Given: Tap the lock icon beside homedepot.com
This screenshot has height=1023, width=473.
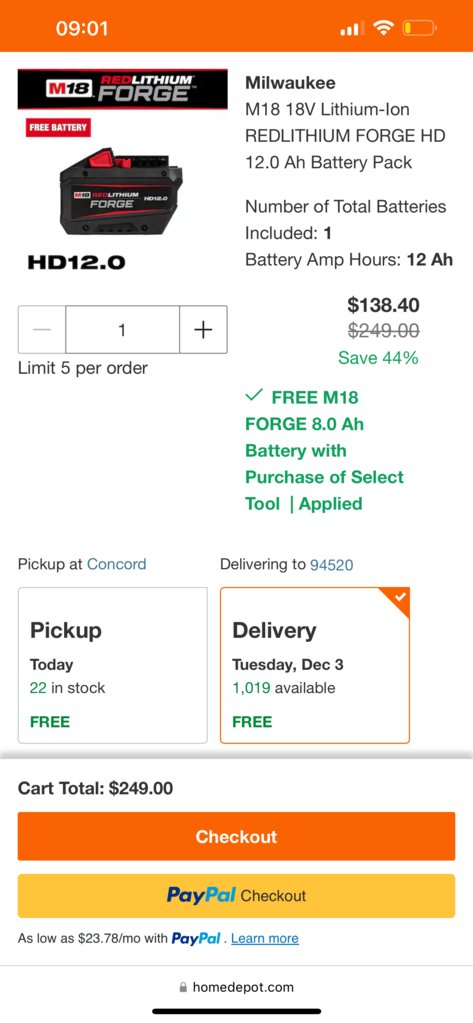Looking at the screenshot, I should pos(183,988).
